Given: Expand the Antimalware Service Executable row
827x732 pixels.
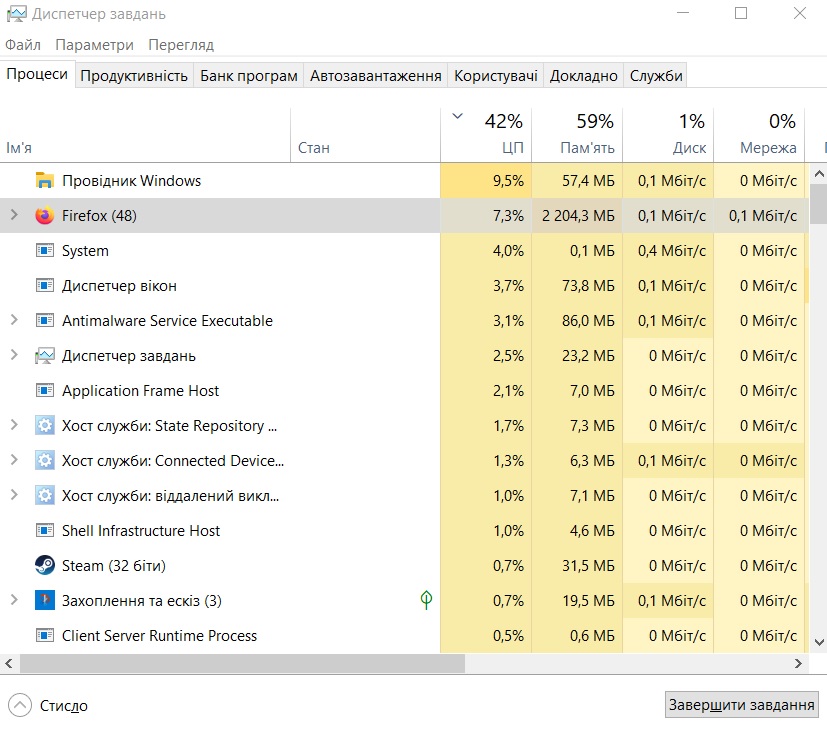Looking at the screenshot, I should coord(14,320).
